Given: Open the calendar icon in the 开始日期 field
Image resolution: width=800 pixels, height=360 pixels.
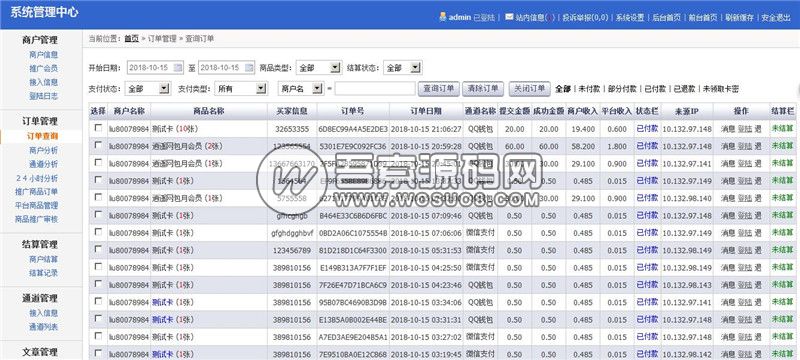Looking at the screenshot, I should click(x=178, y=67).
